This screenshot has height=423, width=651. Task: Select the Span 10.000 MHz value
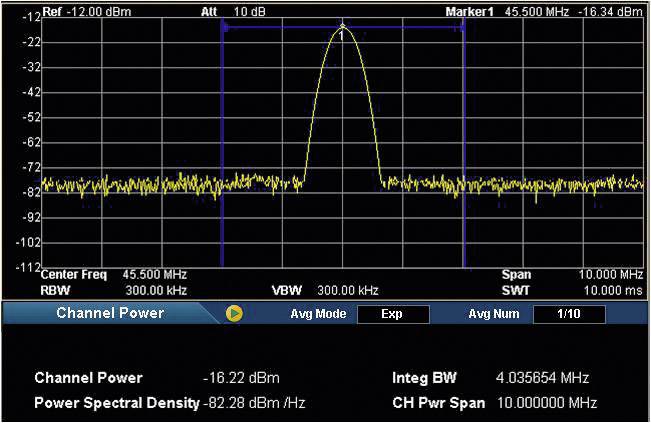[610, 274]
